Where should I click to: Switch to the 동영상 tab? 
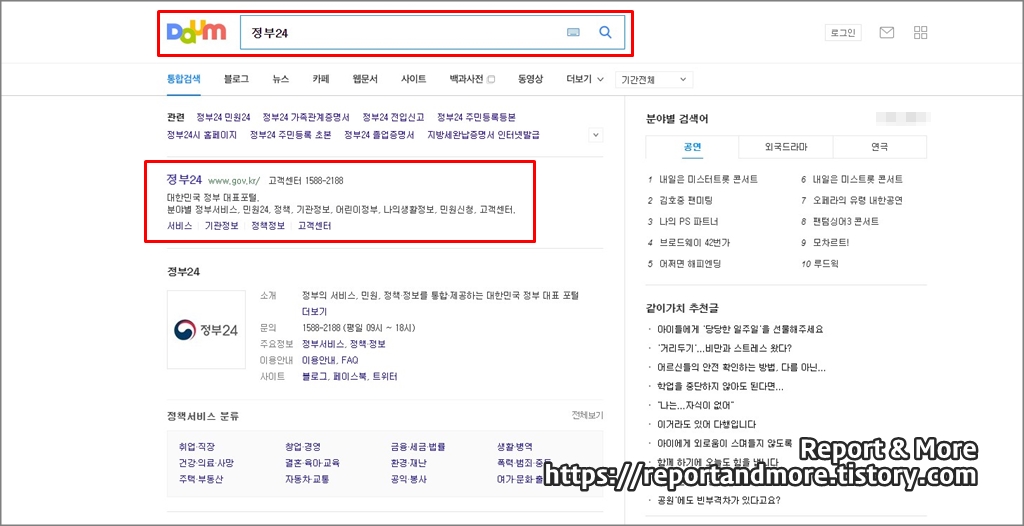(530, 79)
